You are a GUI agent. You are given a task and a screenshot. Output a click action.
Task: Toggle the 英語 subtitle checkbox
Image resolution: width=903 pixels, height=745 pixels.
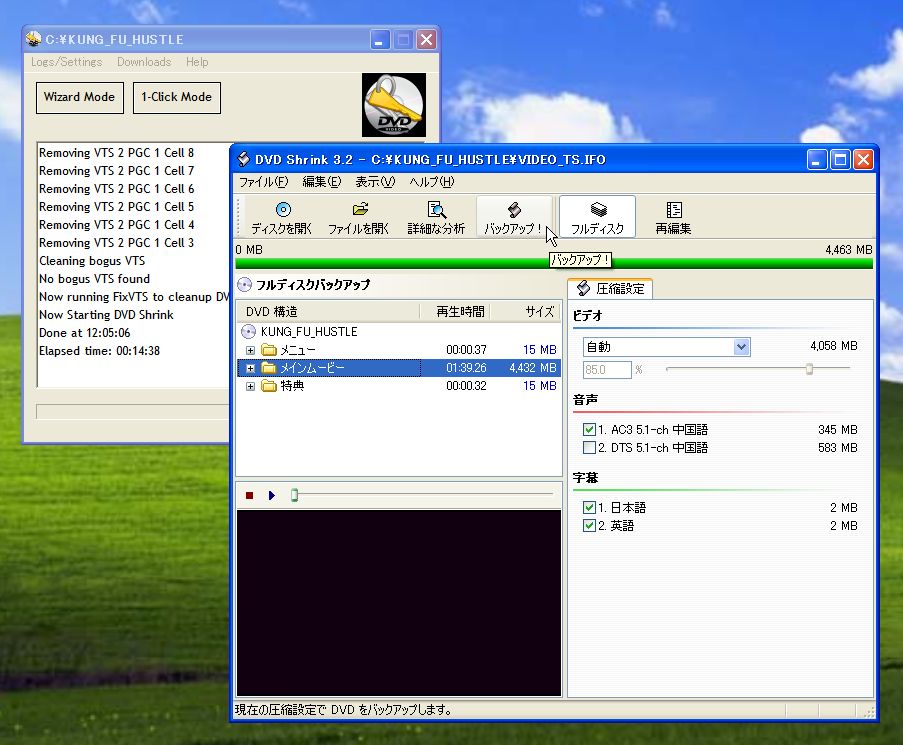pos(589,525)
